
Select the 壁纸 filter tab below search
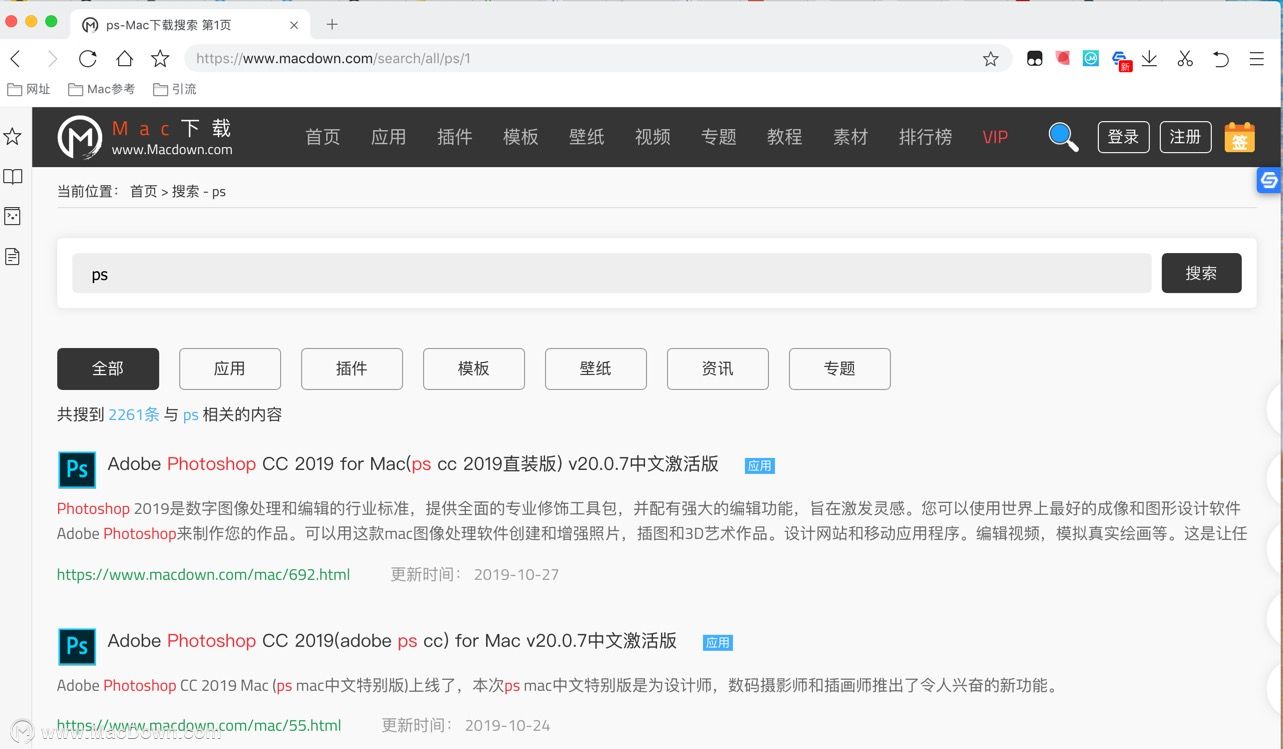pyautogui.click(x=596, y=369)
